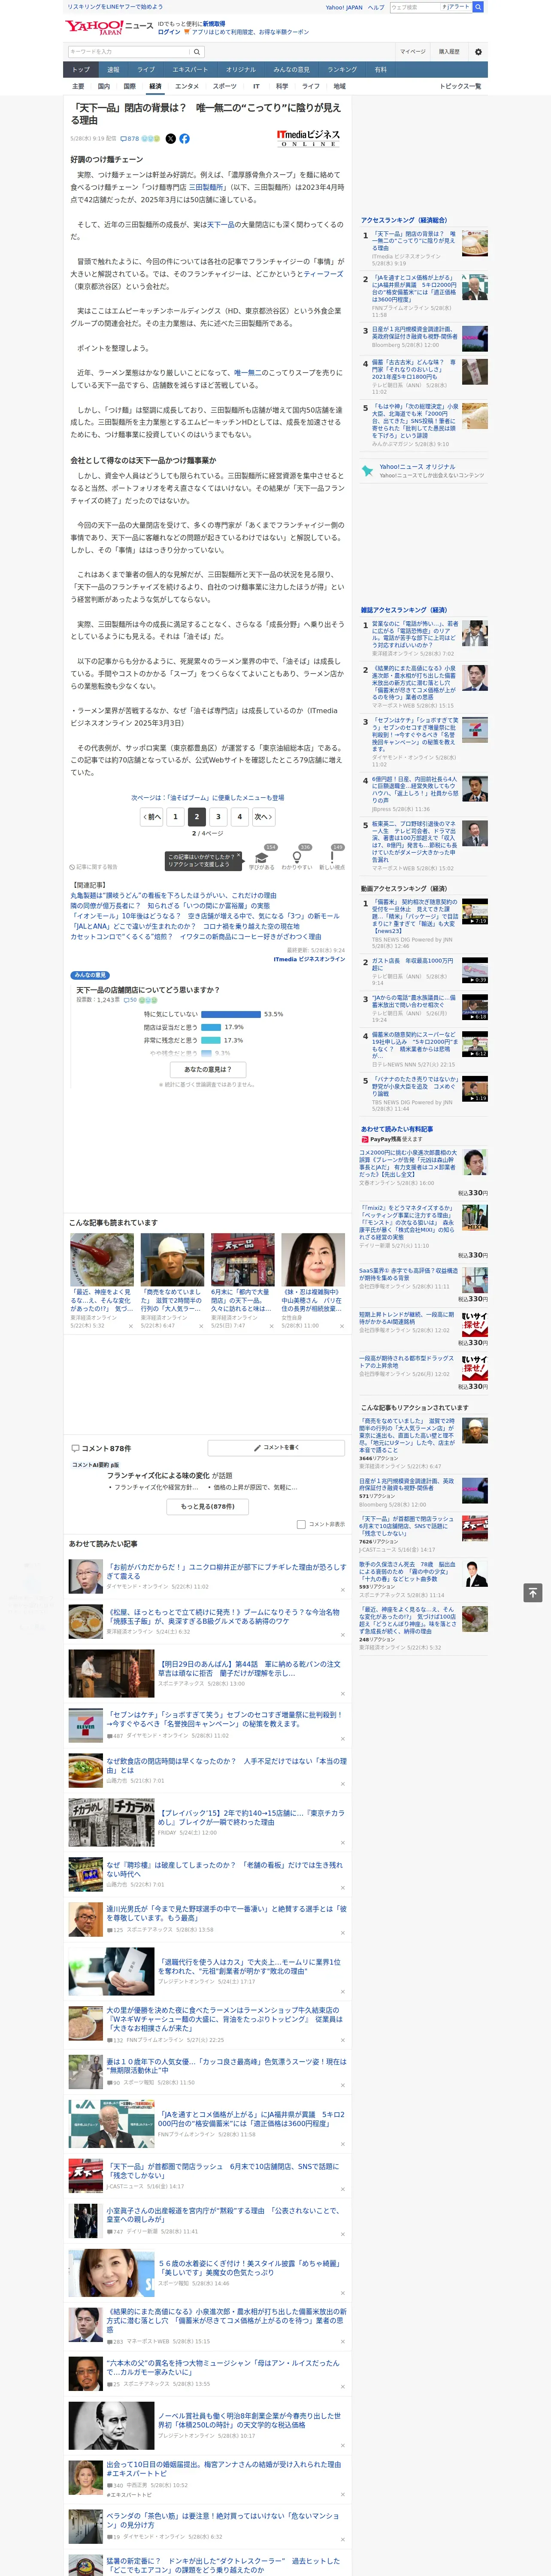
Task: Select the トップ tab
Action: [x=81, y=70]
